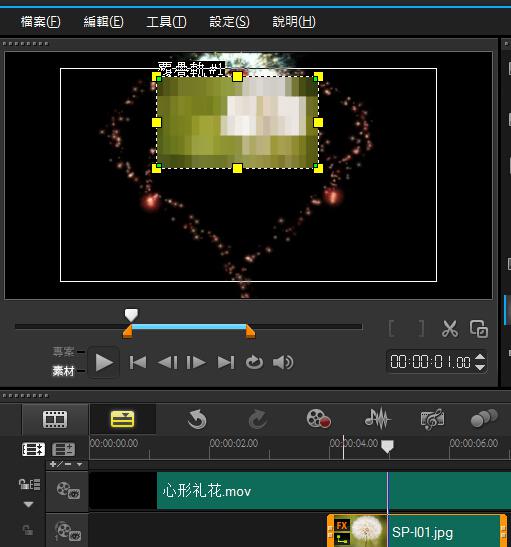The width and height of the screenshot is (511, 547).
Task: Cut clip with the scissors icon
Action: pyautogui.click(x=450, y=329)
